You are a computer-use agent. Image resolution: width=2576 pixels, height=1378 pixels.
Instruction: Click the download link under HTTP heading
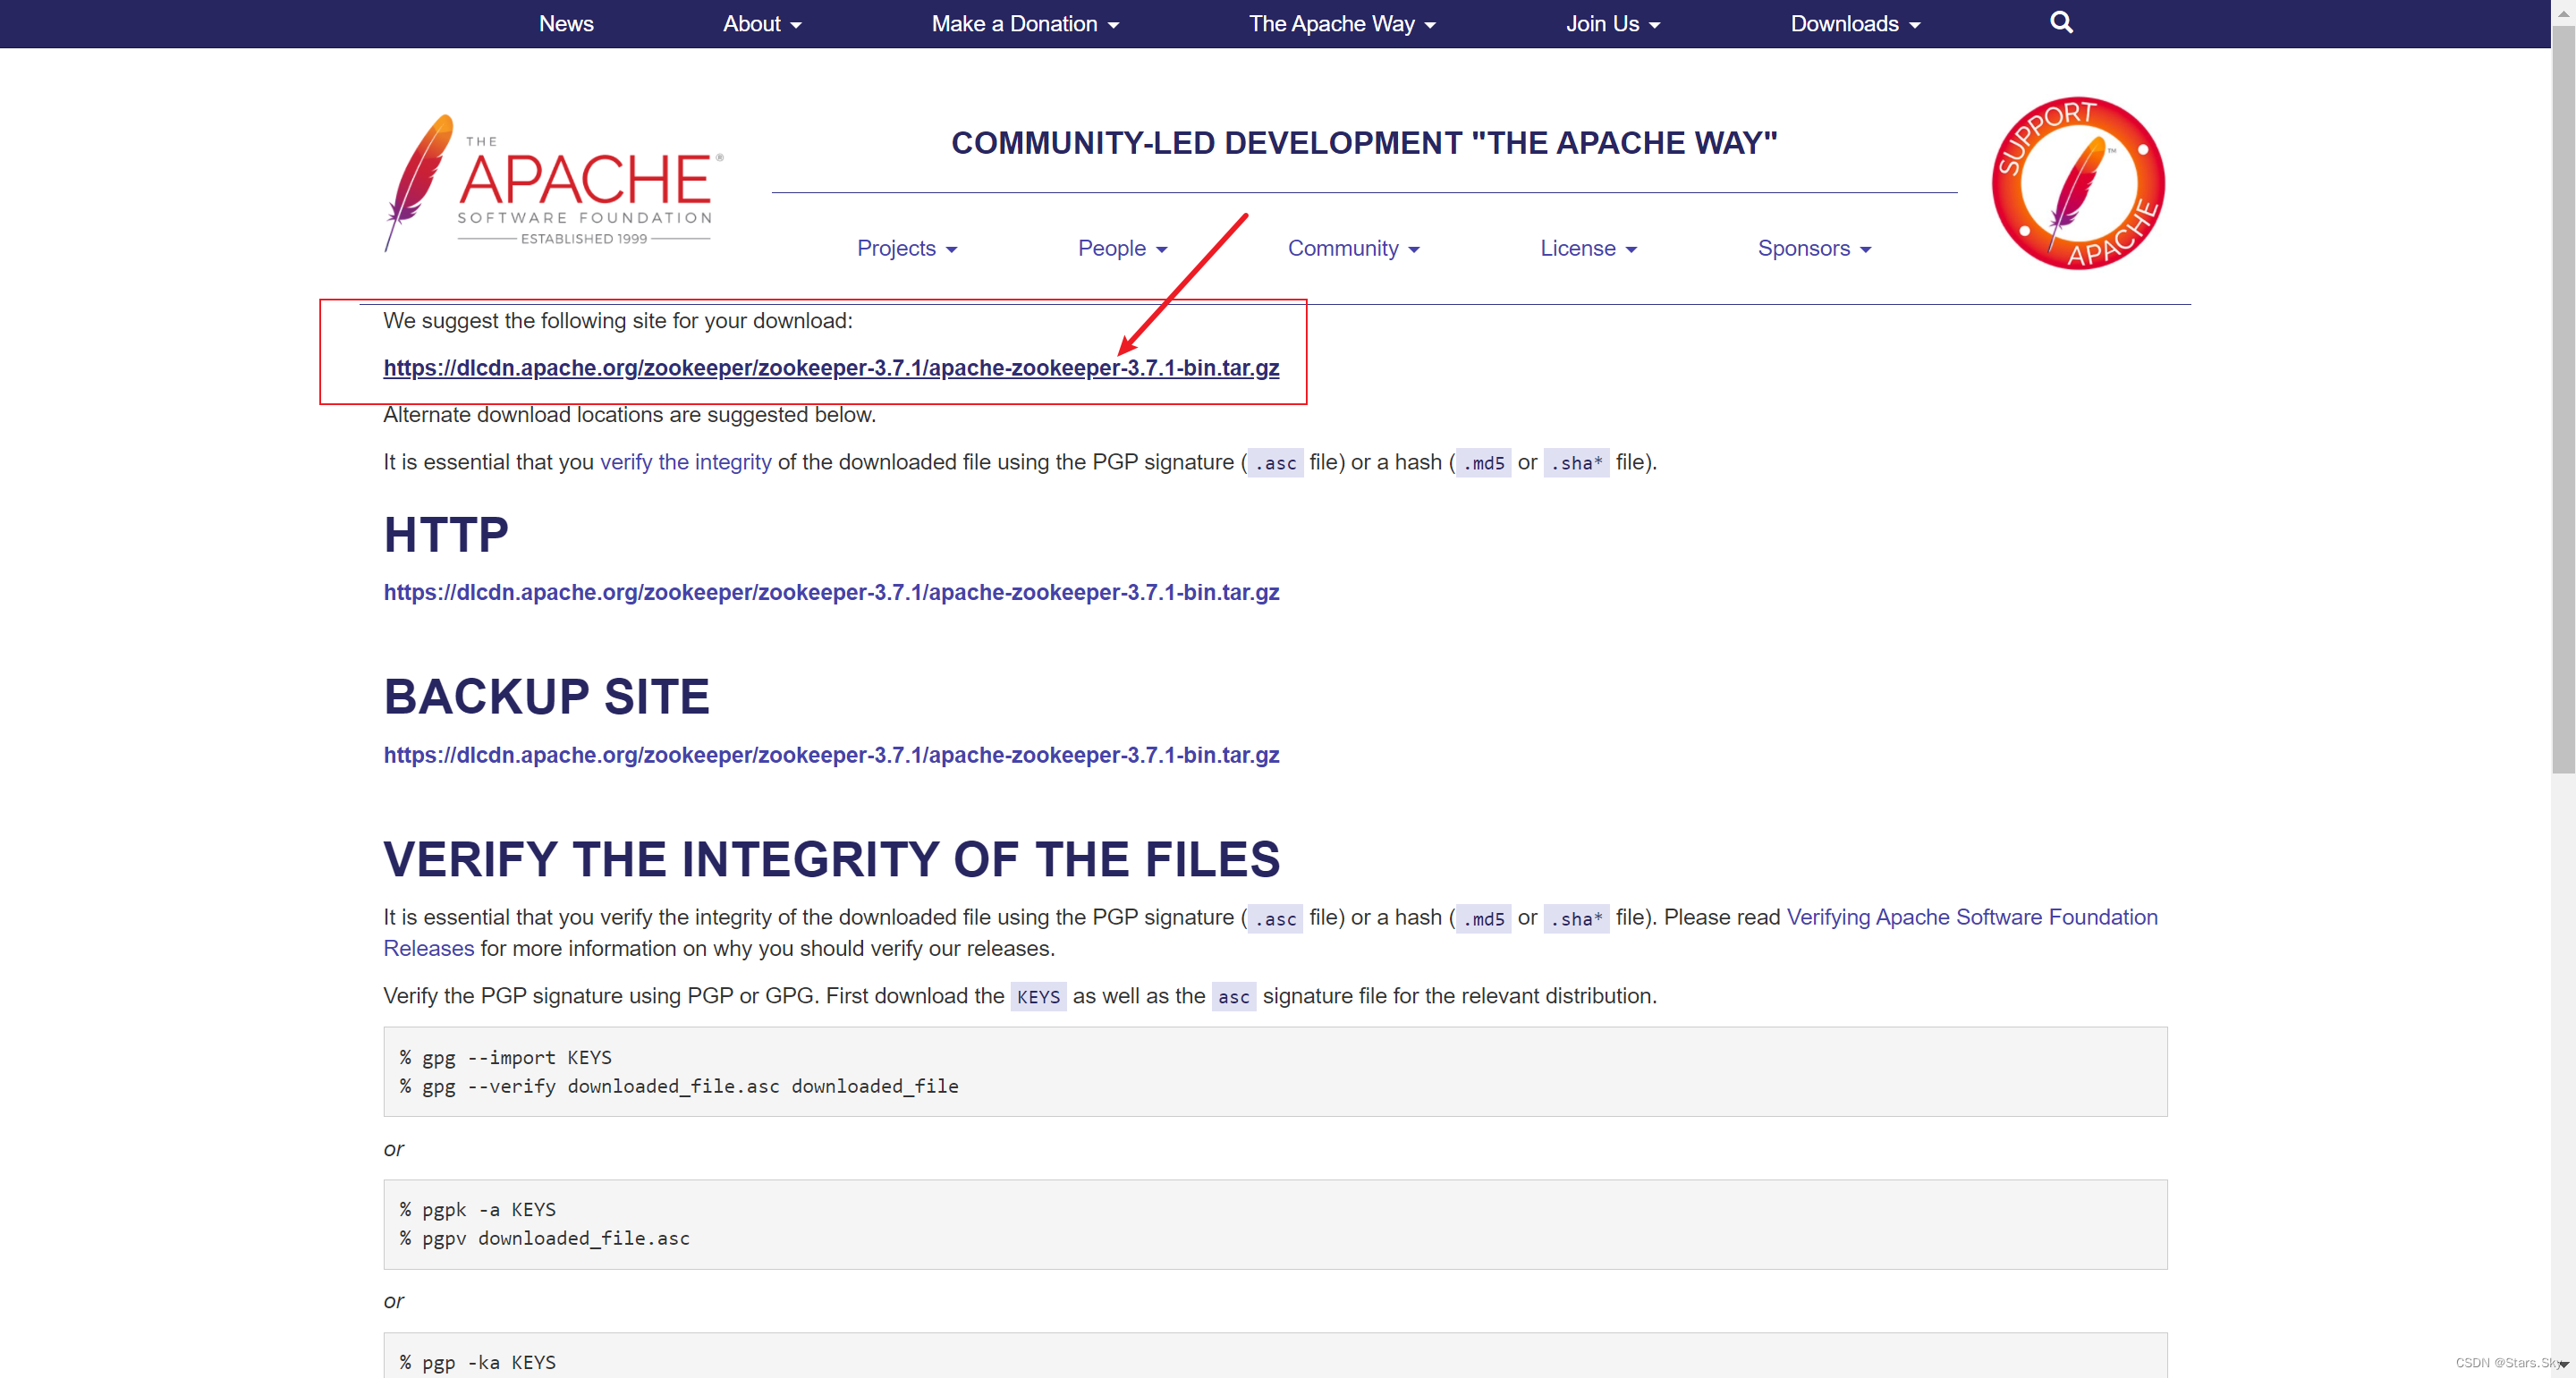point(831,592)
